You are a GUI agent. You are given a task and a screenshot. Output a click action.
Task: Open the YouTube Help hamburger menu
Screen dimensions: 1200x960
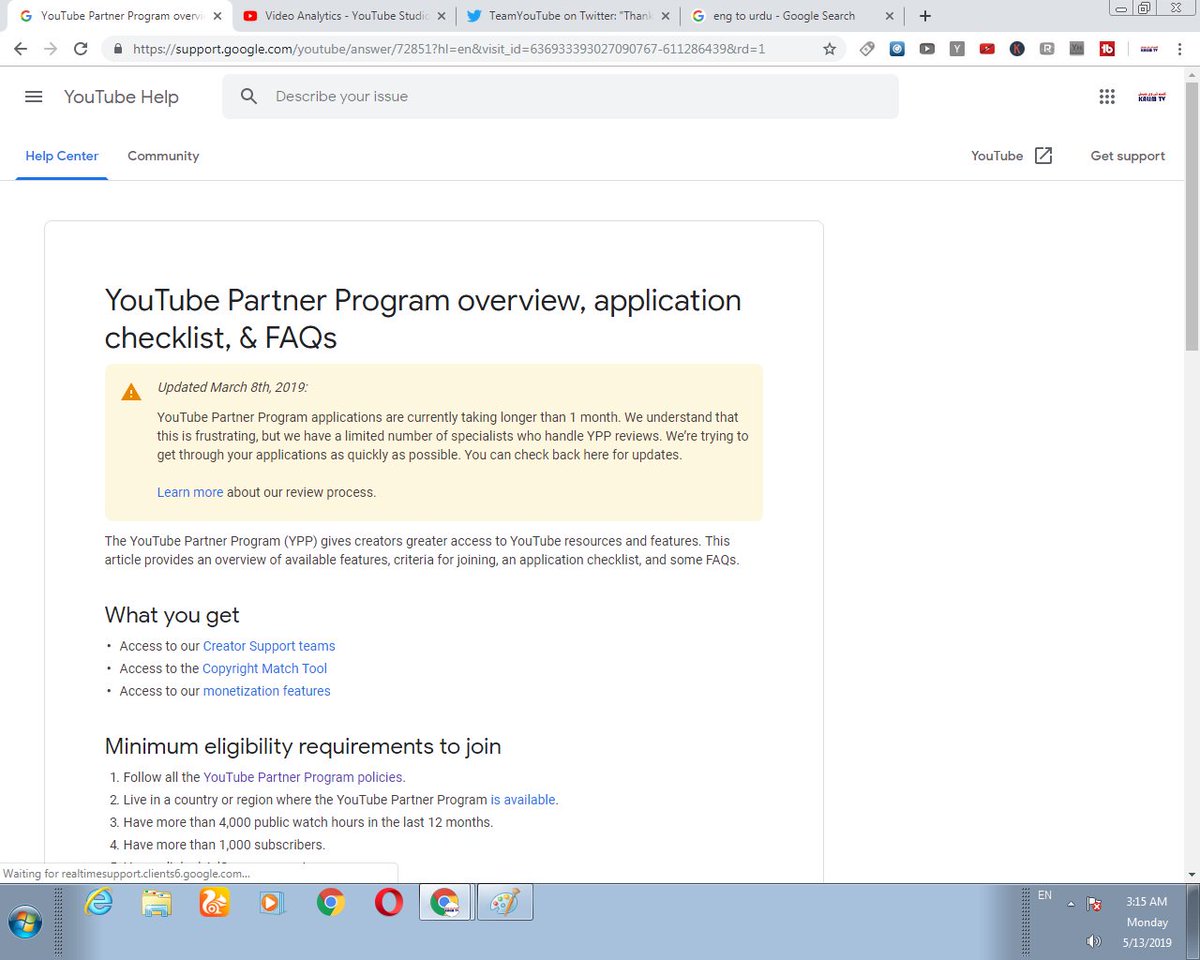pos(34,97)
